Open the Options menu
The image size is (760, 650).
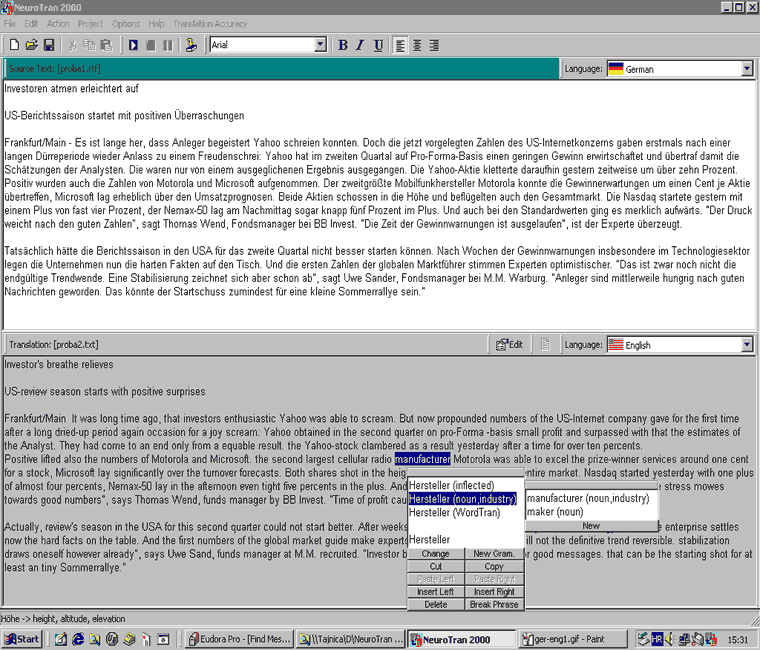click(126, 24)
